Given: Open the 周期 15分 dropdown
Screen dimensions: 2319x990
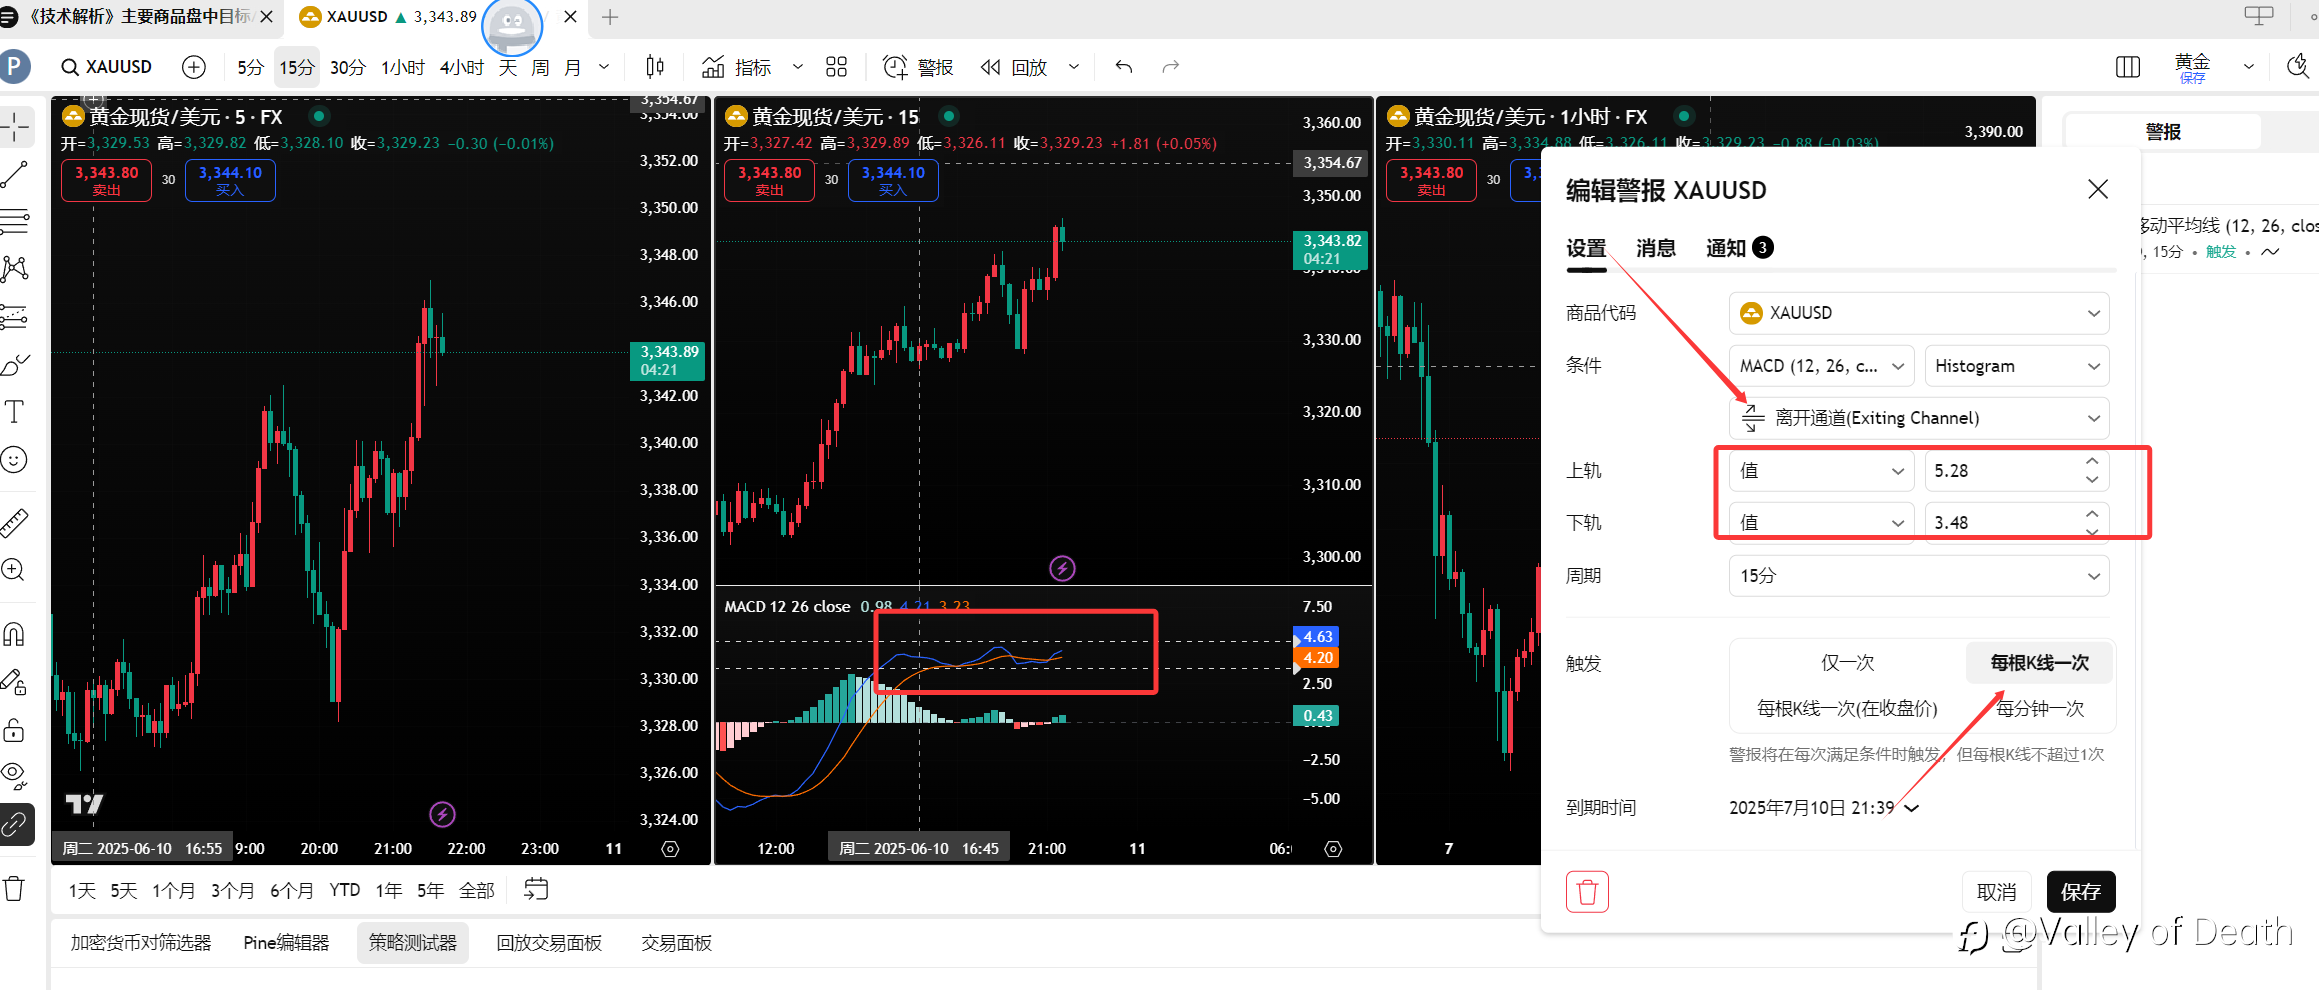Looking at the screenshot, I should pos(1919,576).
